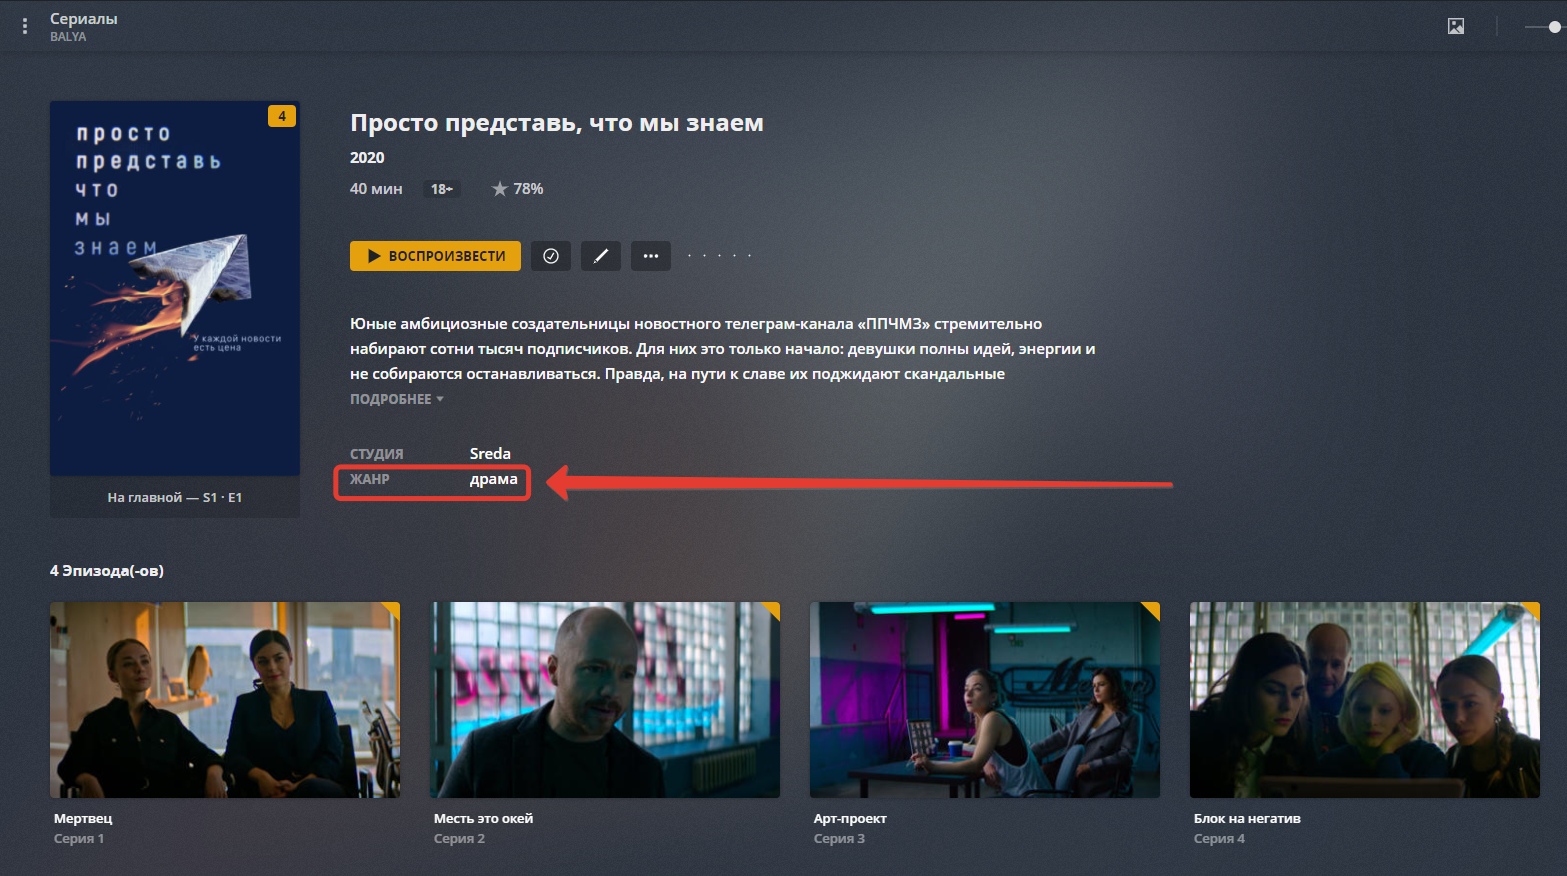This screenshot has height=876, width=1567.
Task: Click the show poster image
Action: (x=175, y=288)
